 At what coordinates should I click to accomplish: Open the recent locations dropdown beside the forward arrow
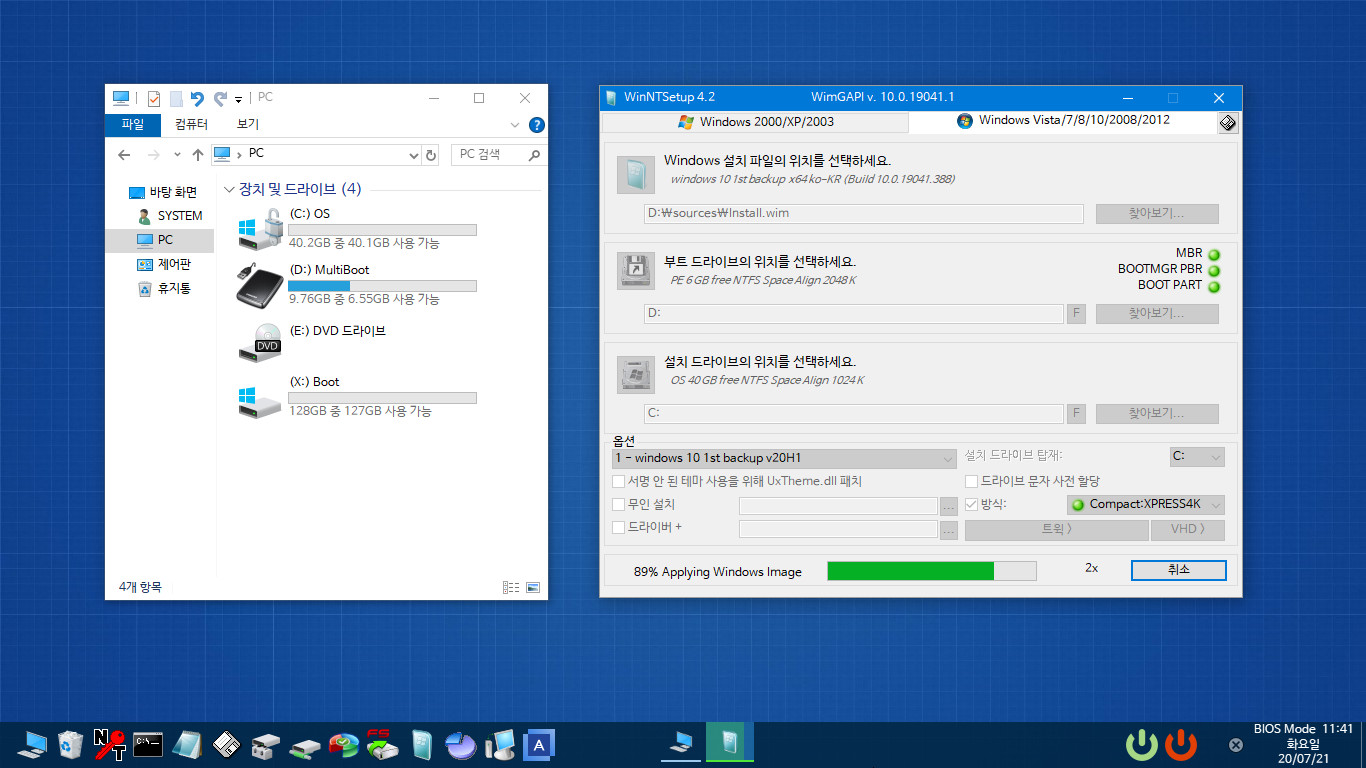pyautogui.click(x=177, y=155)
